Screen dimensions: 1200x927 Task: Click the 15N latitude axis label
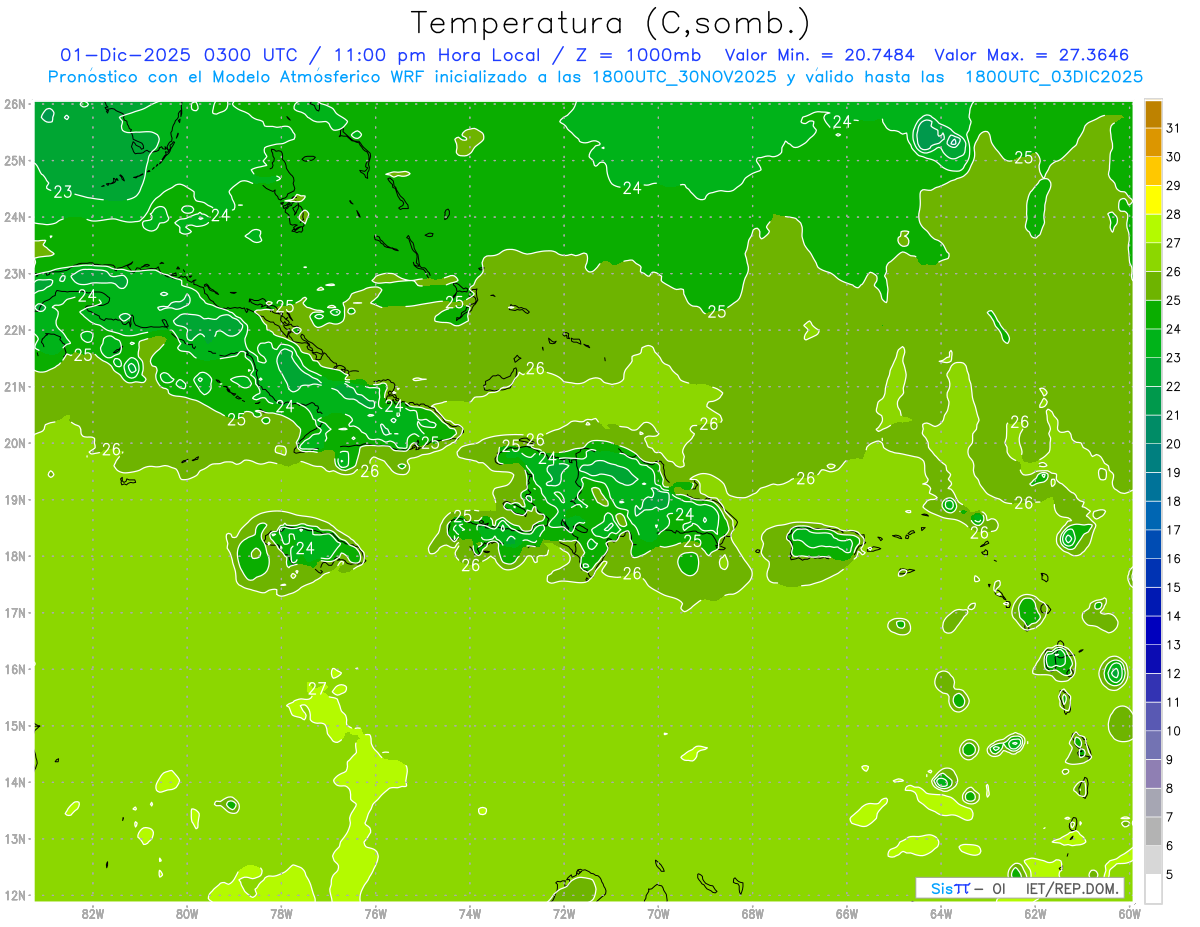pos(14,725)
